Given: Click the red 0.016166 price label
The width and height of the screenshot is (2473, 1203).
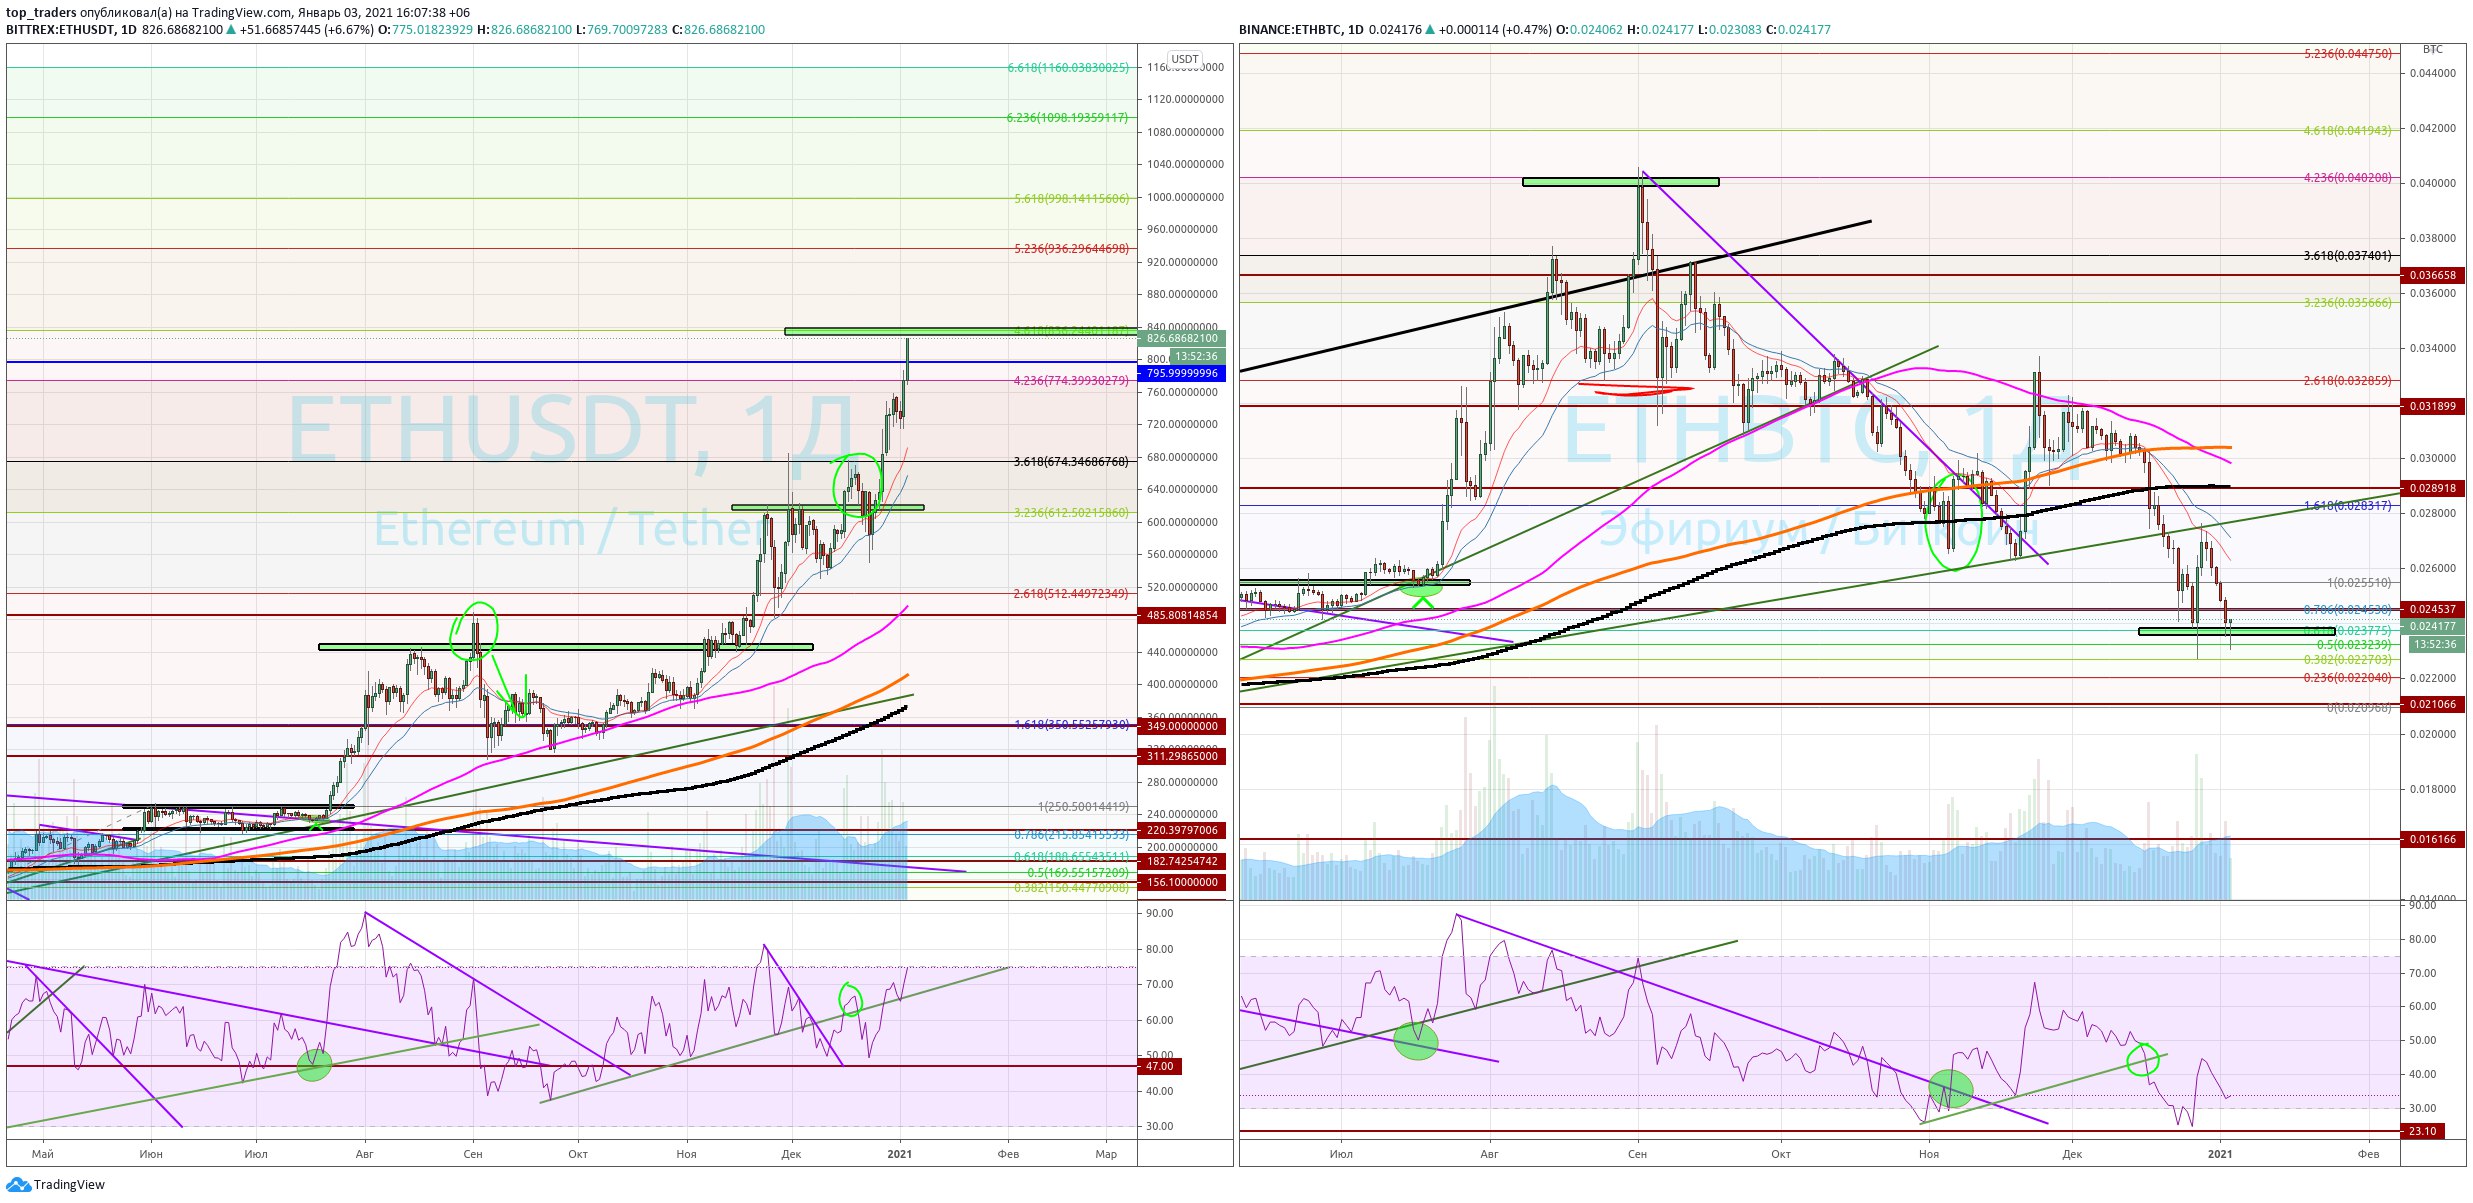Looking at the screenshot, I should pyautogui.click(x=2432, y=839).
